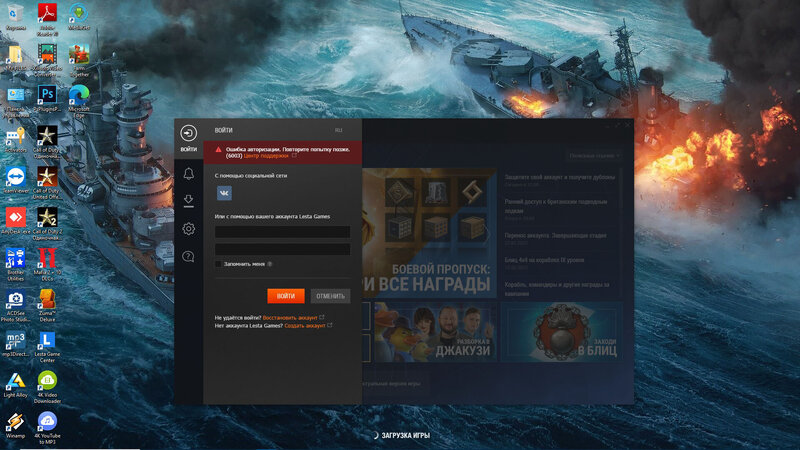Open the Farm Together desktop shortcut
The image size is (800, 450).
[79, 60]
